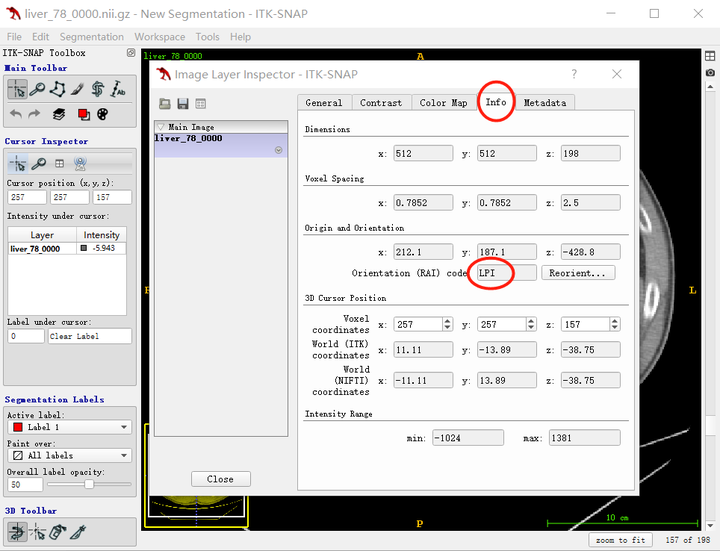Collapse the Main Image layer group
This screenshot has height=551, width=720.
point(161,127)
